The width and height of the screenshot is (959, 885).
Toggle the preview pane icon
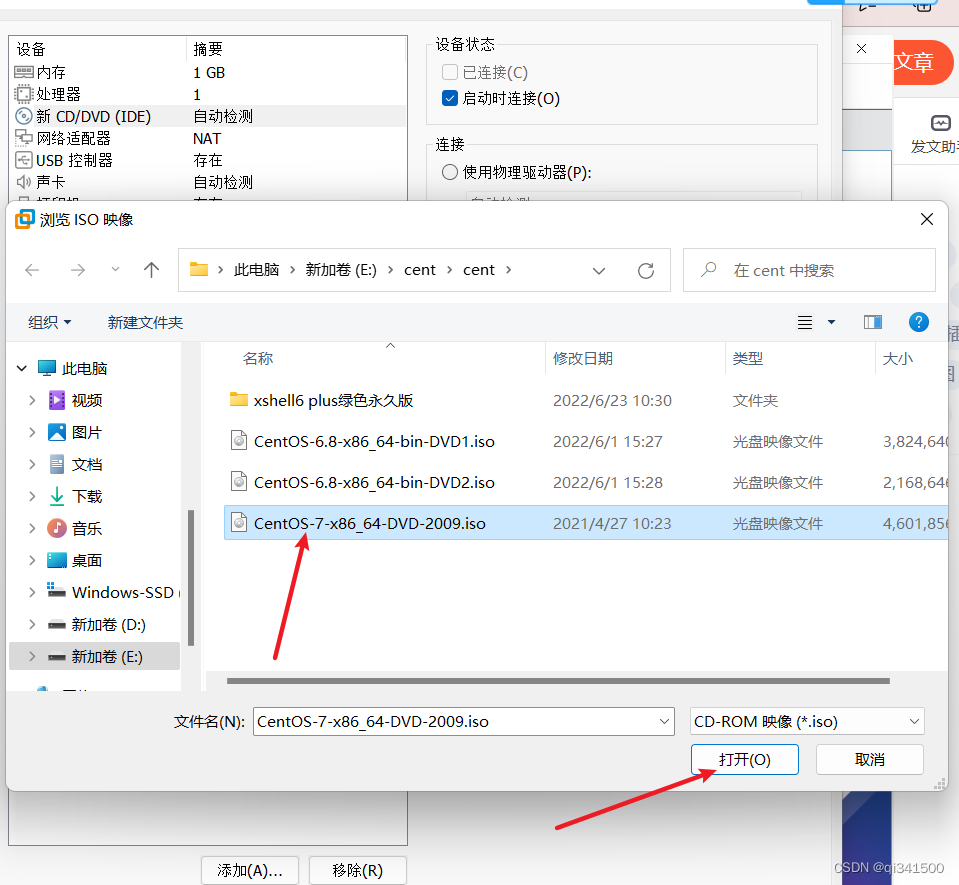[x=873, y=322]
